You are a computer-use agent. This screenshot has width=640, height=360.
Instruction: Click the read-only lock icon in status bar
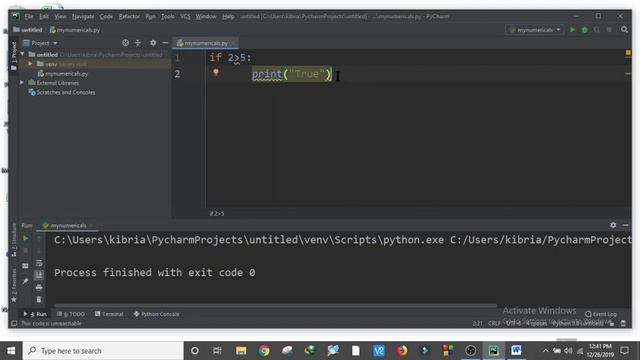pos(611,323)
